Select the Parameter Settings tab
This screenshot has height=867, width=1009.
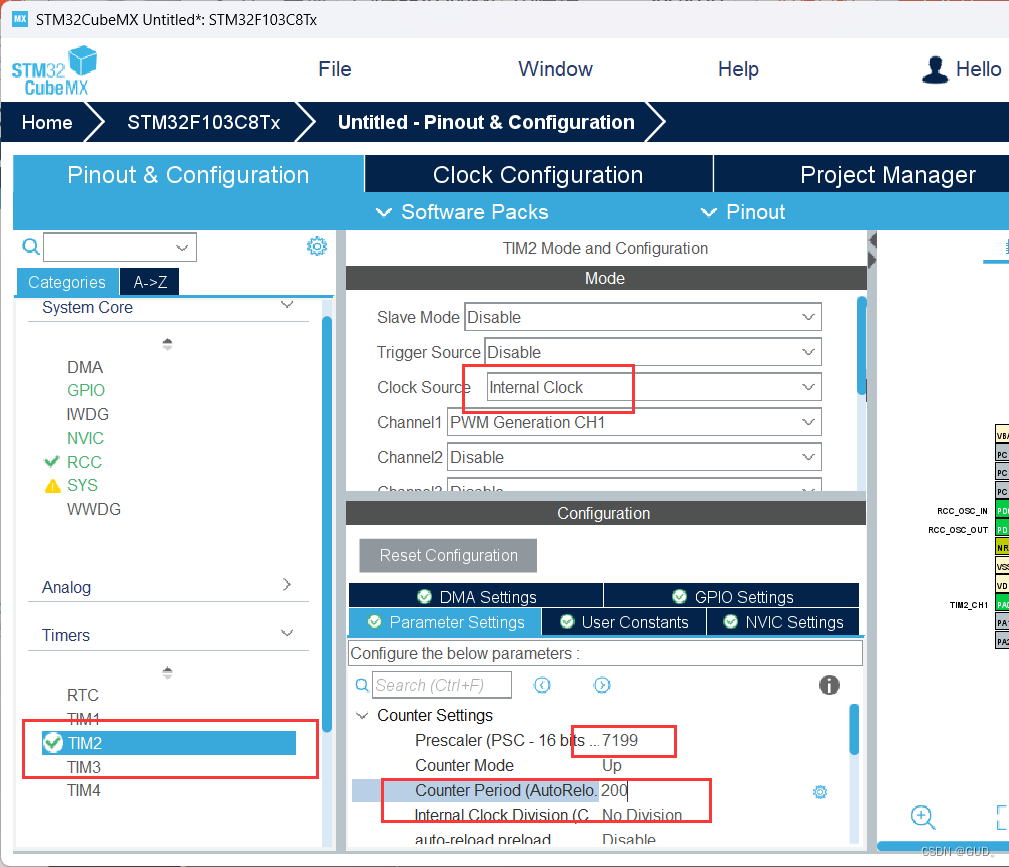(445, 622)
